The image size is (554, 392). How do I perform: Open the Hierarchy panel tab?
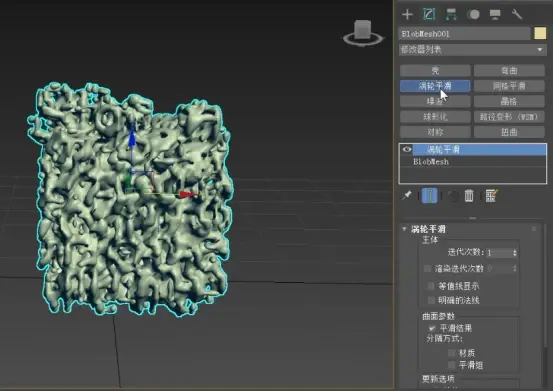tap(451, 14)
